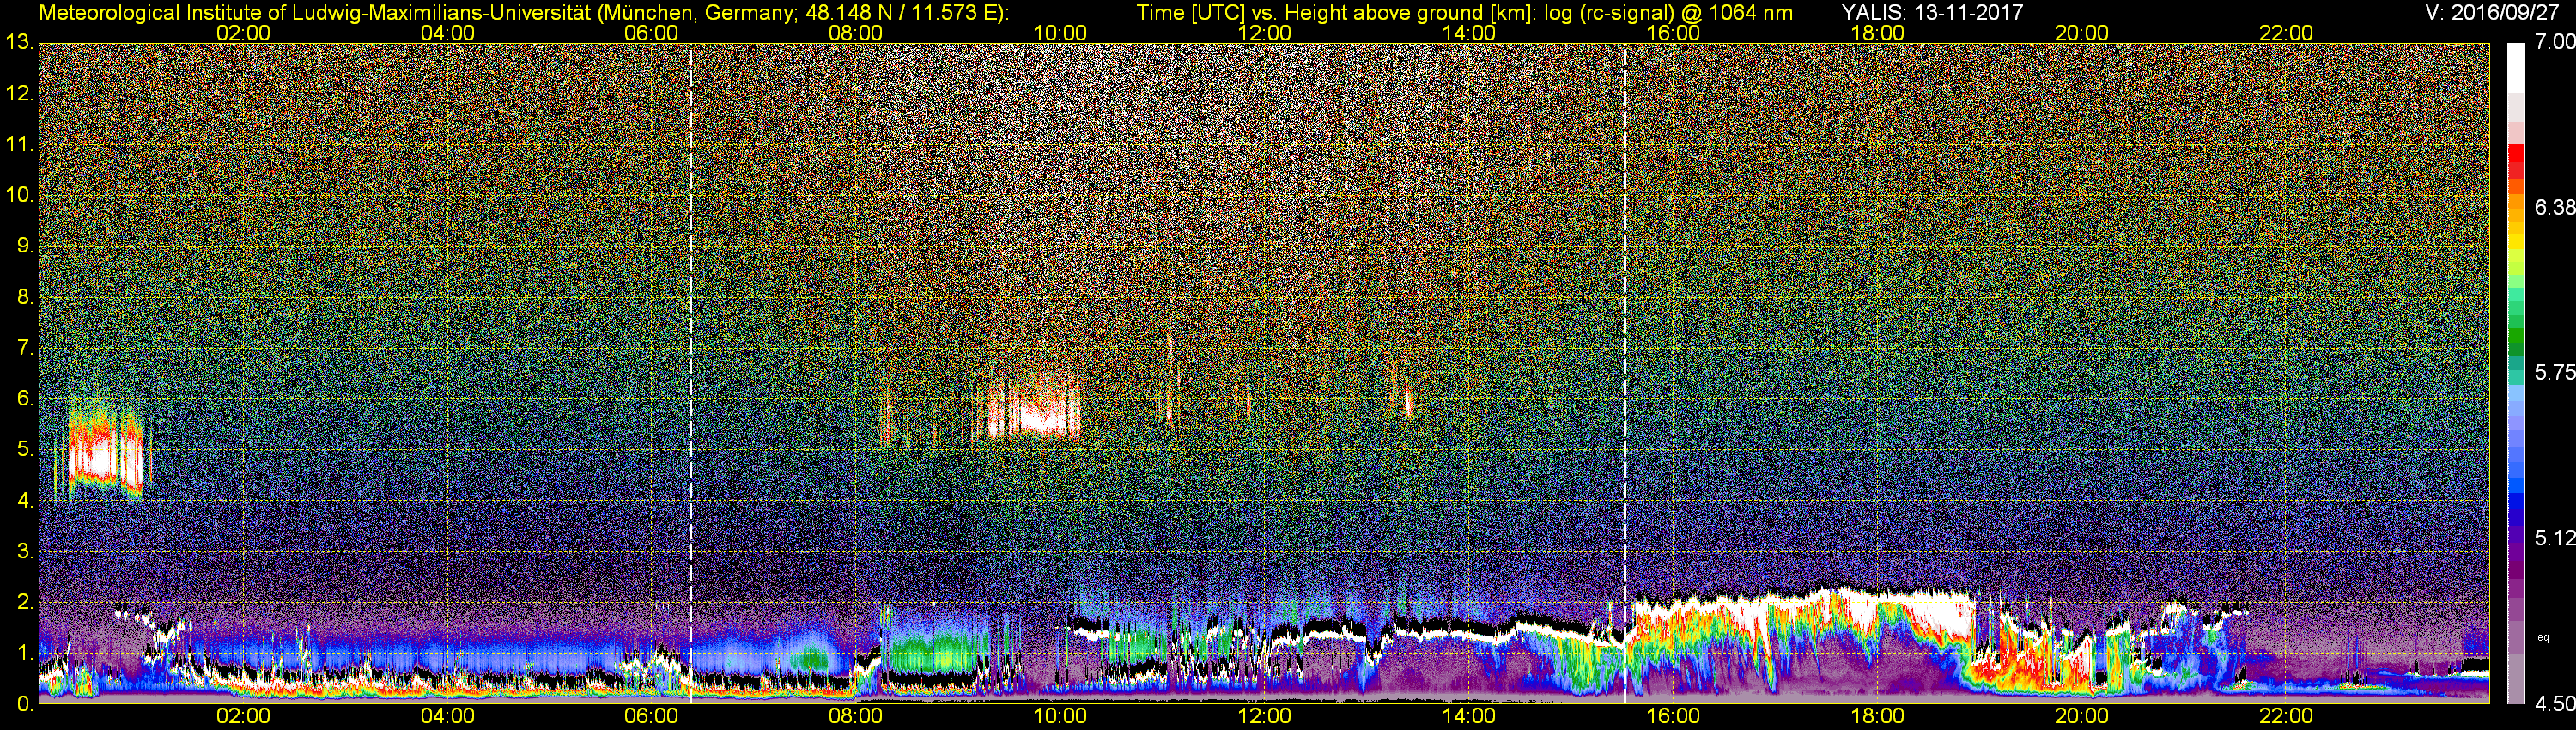Image resolution: width=2576 pixels, height=730 pixels.
Task: Click the 20:00 label on the top time axis
Action: pos(2082,33)
